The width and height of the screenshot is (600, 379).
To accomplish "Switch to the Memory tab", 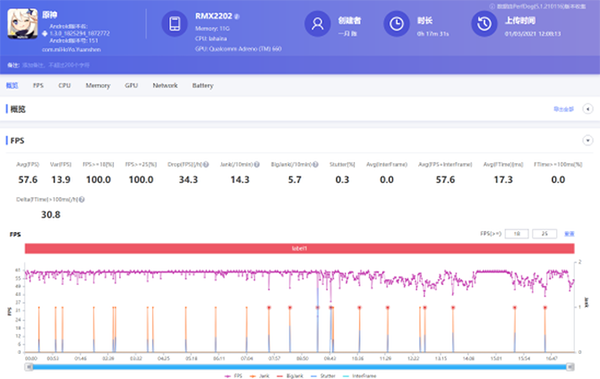I will coord(98,85).
